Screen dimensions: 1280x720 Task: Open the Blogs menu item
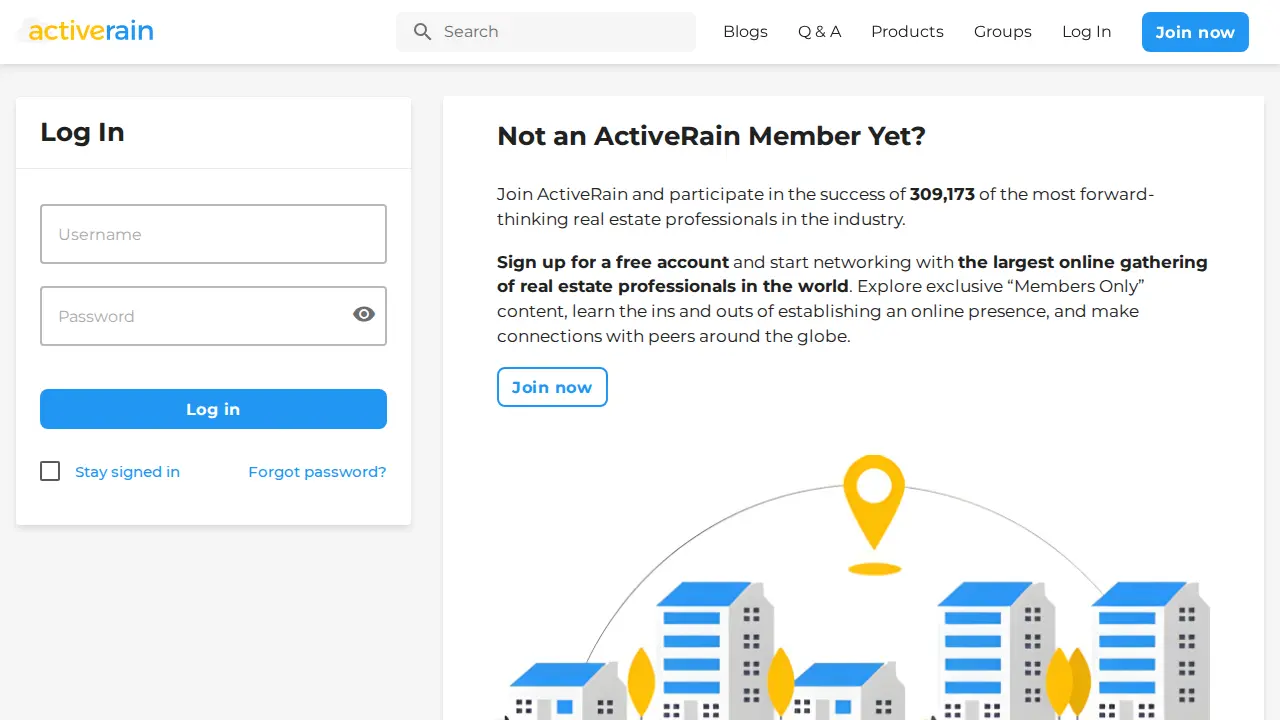[x=745, y=32]
